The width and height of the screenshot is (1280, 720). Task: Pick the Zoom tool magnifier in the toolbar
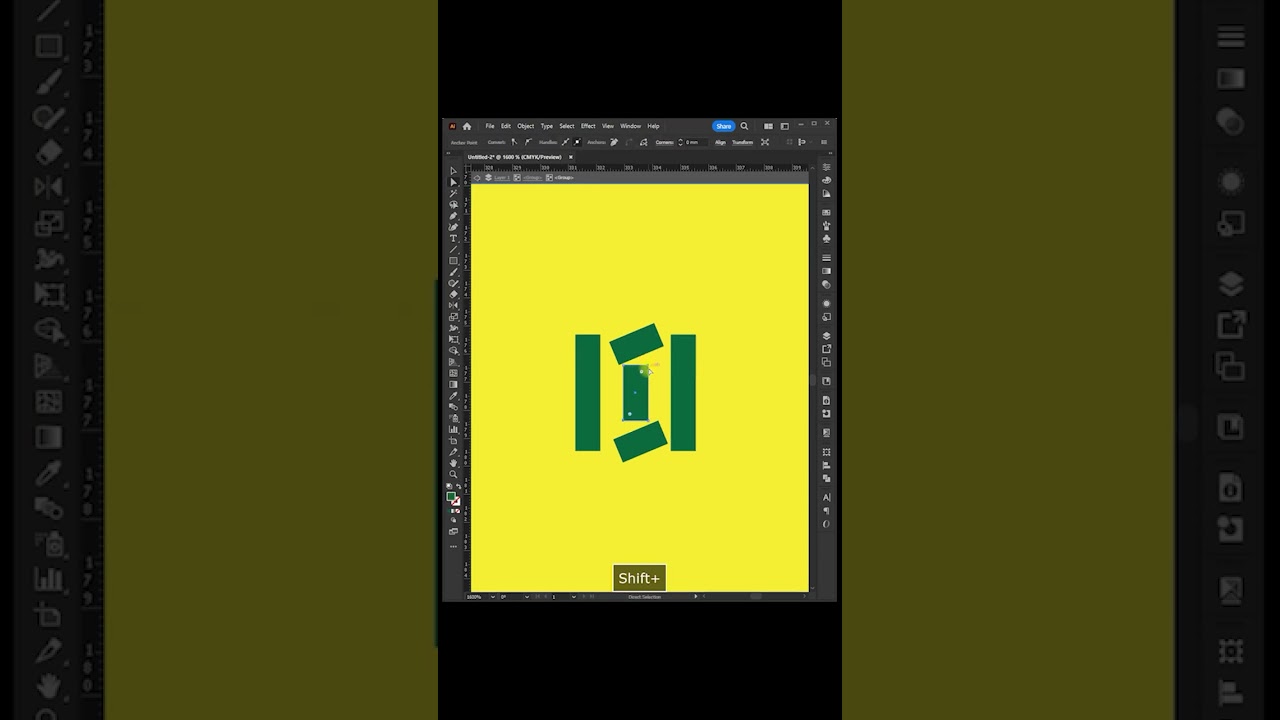(453, 474)
